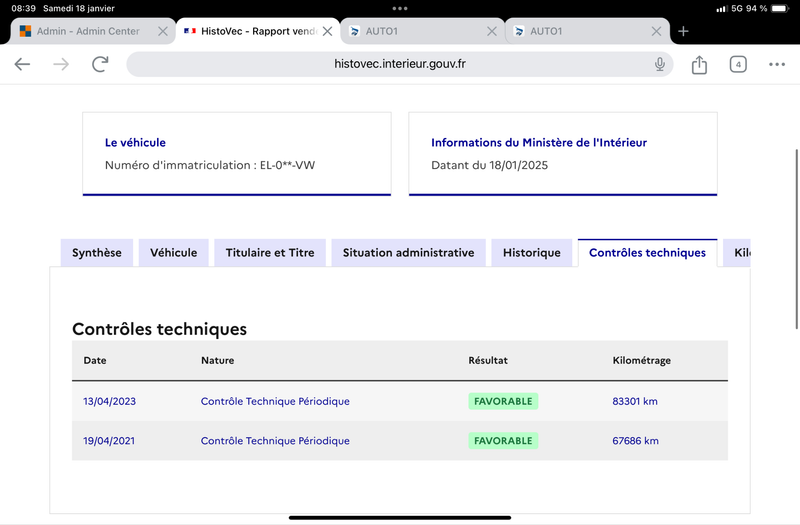
Task: Open the Véhicule tab
Action: point(173,253)
